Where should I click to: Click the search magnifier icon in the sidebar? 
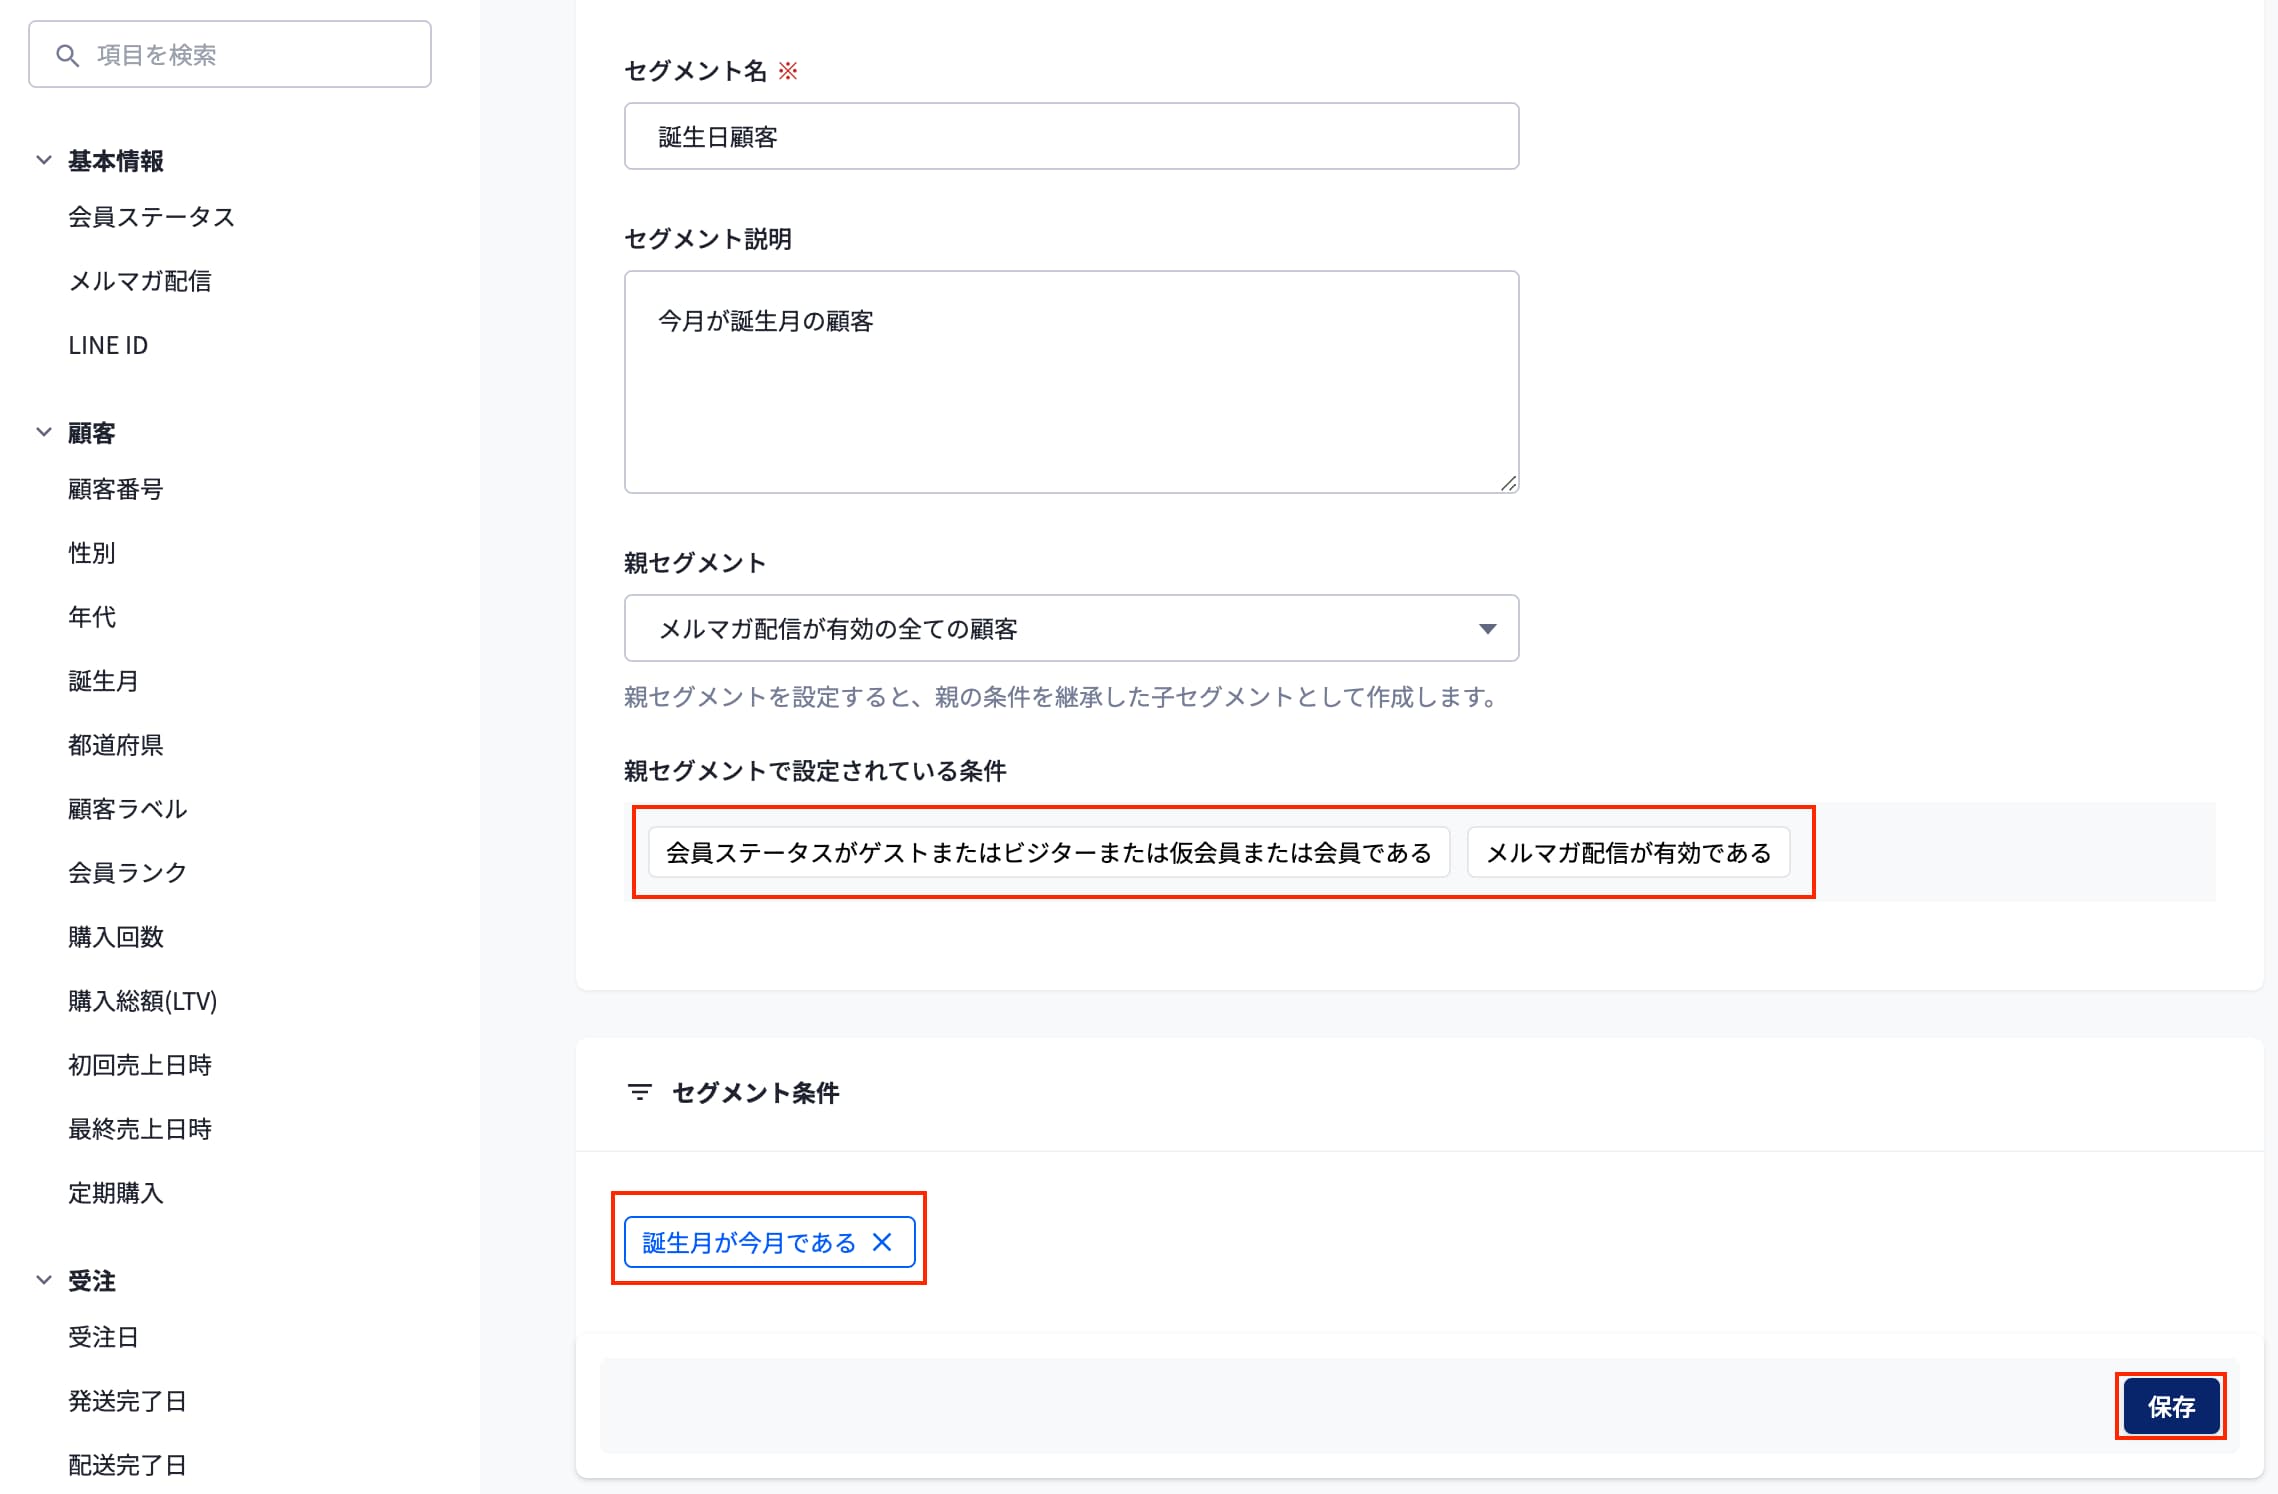(66, 55)
